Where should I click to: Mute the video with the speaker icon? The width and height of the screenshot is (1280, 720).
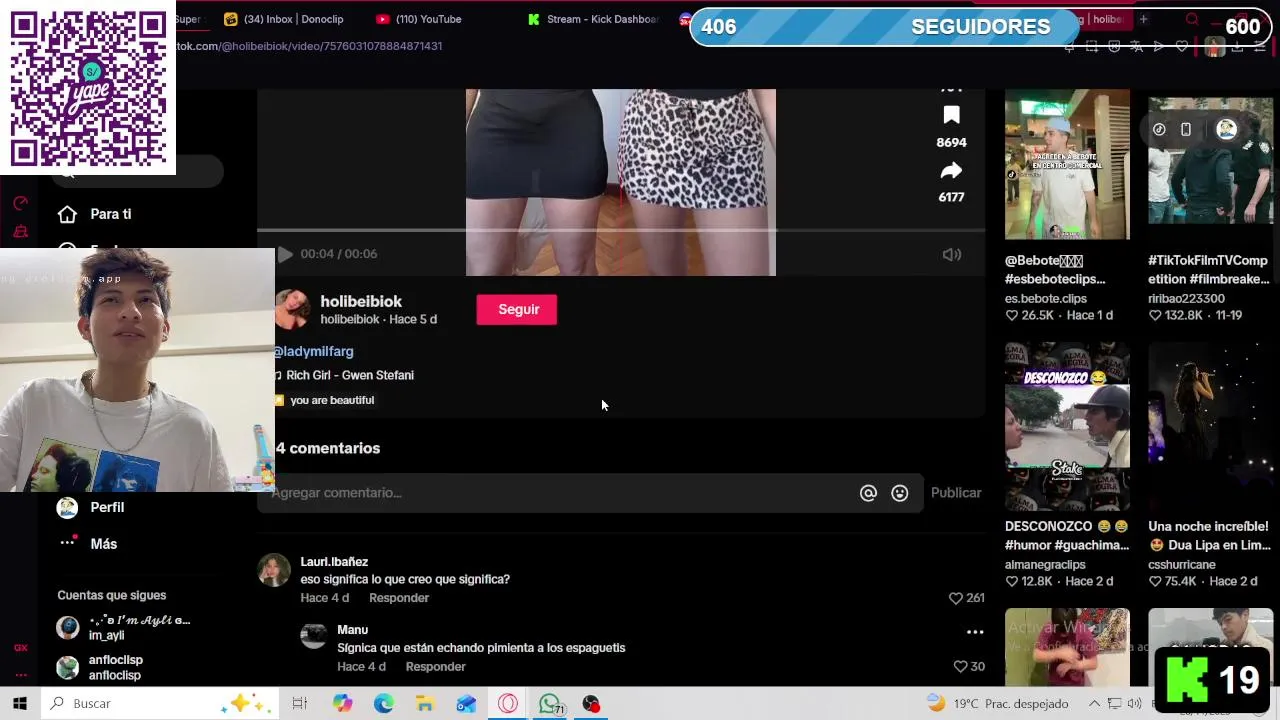tap(952, 254)
